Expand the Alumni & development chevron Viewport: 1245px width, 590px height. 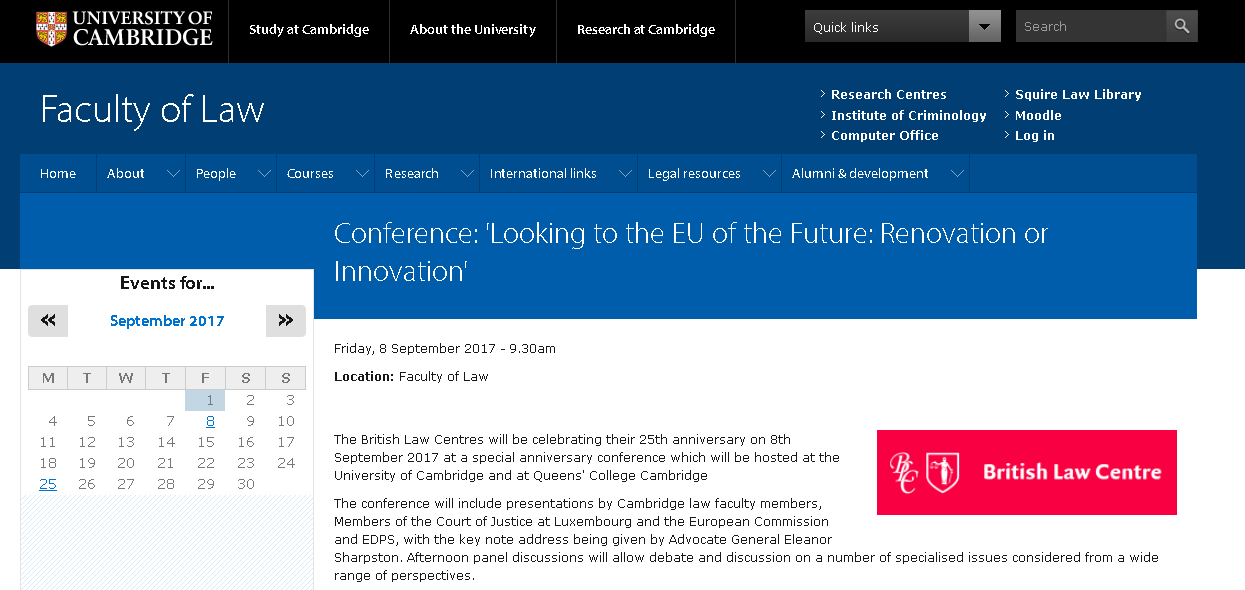pyautogui.click(x=957, y=174)
